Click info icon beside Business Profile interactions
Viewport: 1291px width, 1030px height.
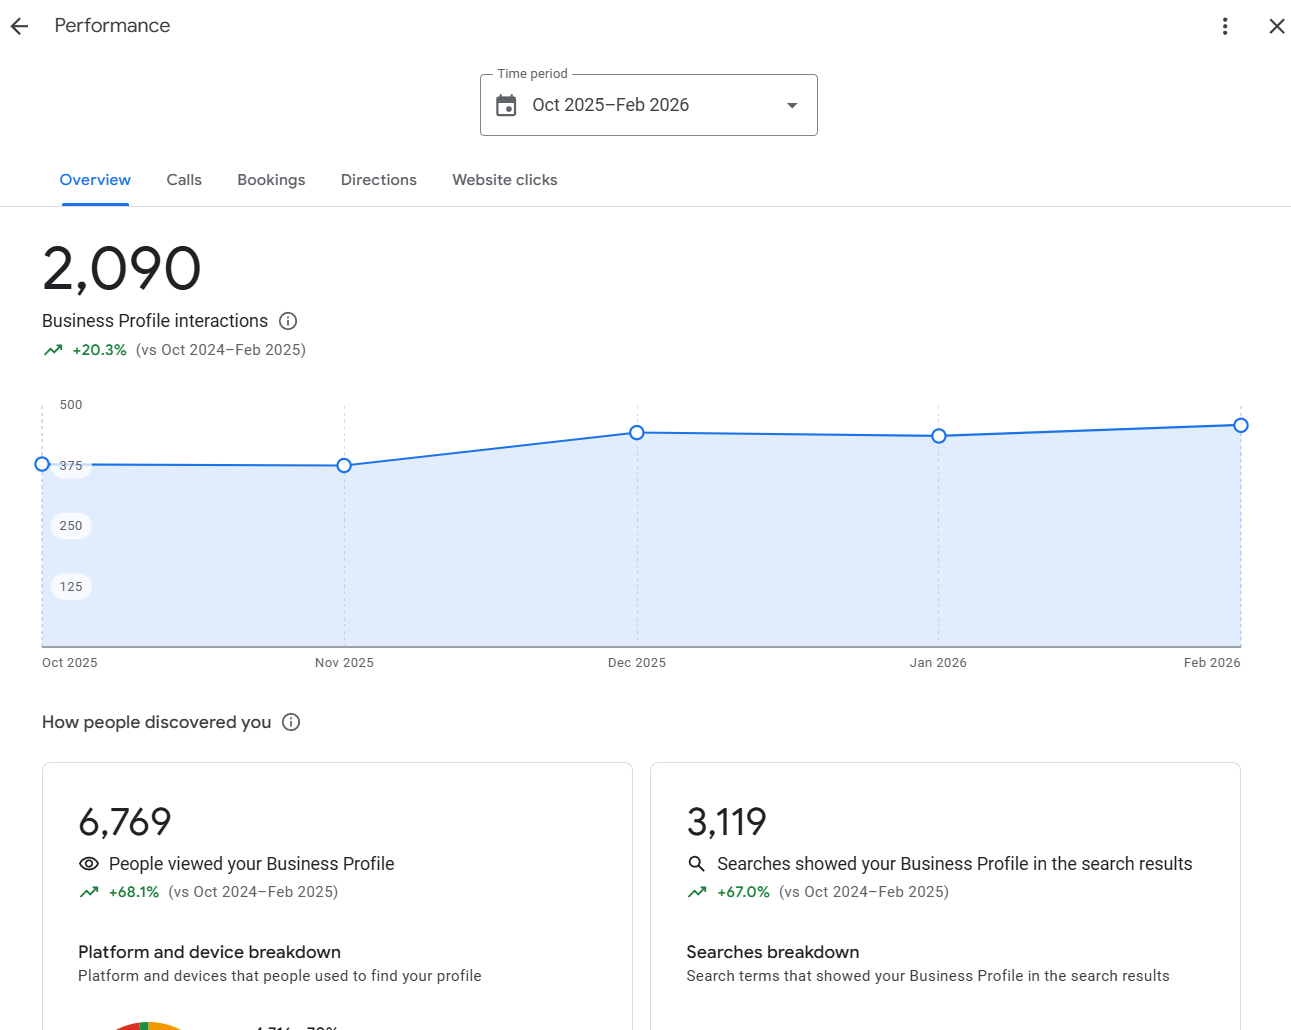pos(288,321)
